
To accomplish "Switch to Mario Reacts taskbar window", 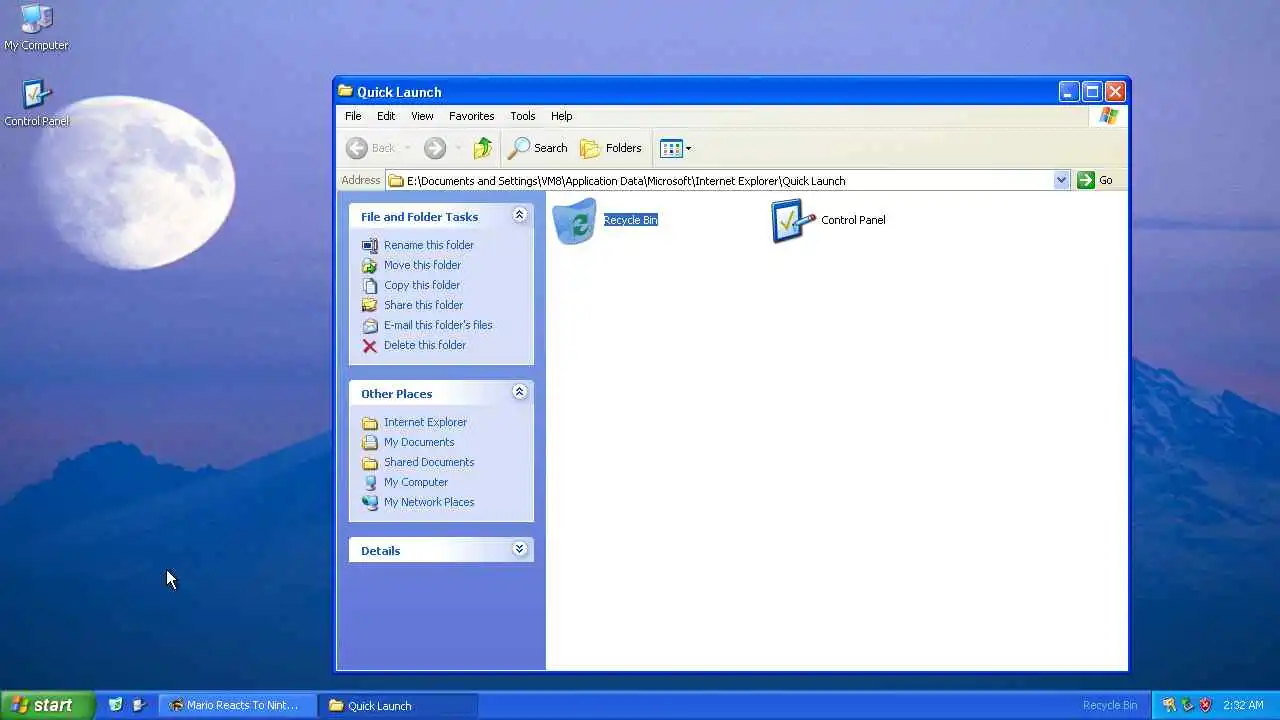I will [238, 705].
